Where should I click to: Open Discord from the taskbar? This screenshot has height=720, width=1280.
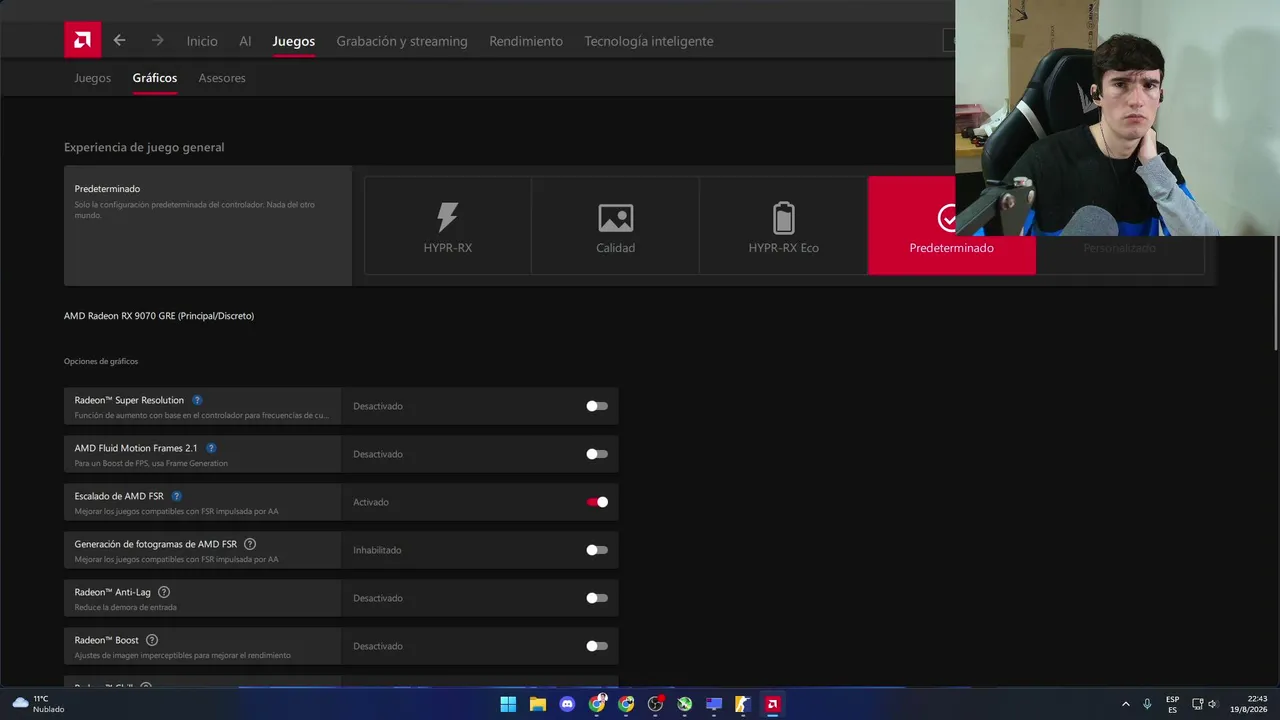point(567,704)
